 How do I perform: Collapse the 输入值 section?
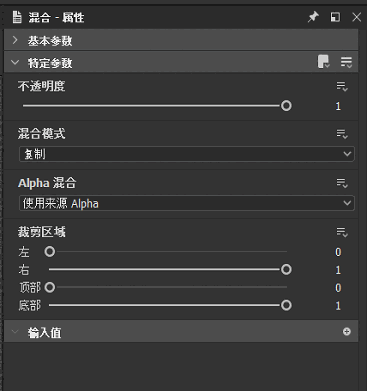point(15,332)
